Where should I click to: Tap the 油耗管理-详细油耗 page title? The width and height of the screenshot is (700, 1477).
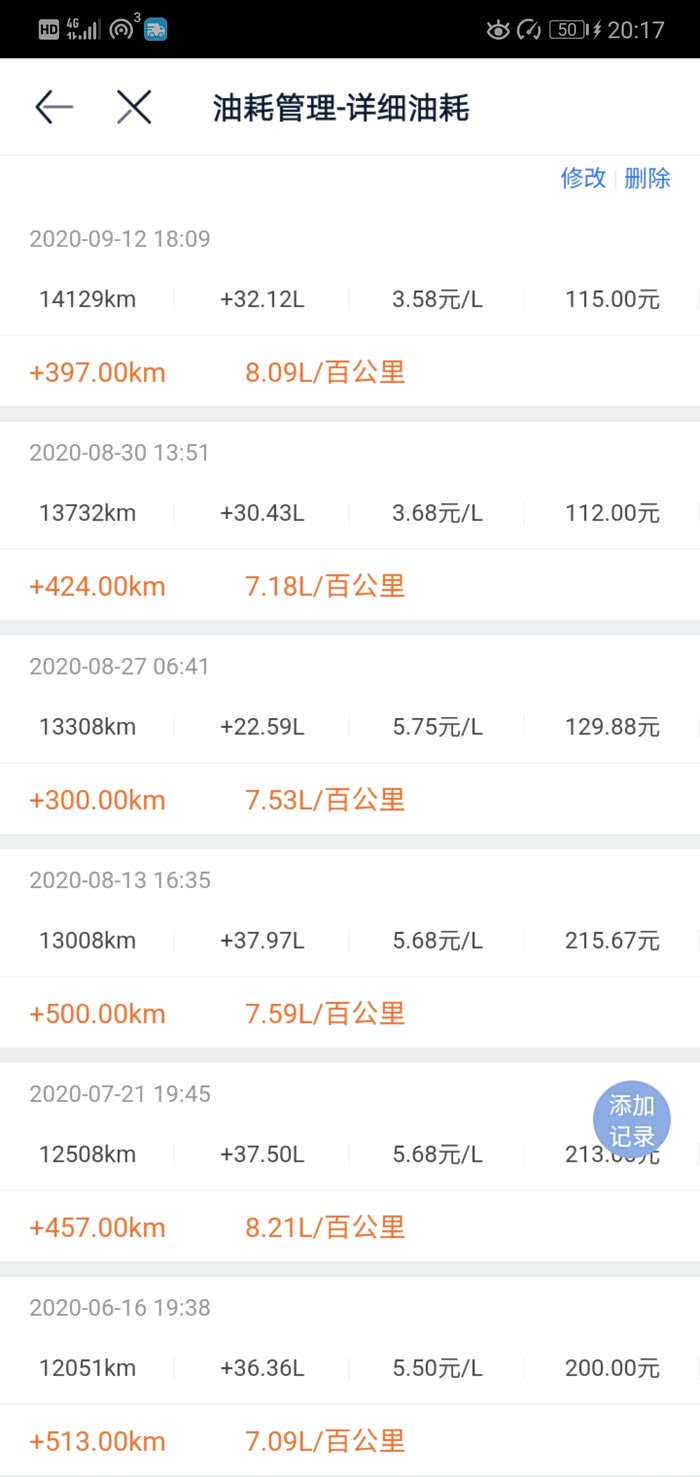[x=341, y=108]
